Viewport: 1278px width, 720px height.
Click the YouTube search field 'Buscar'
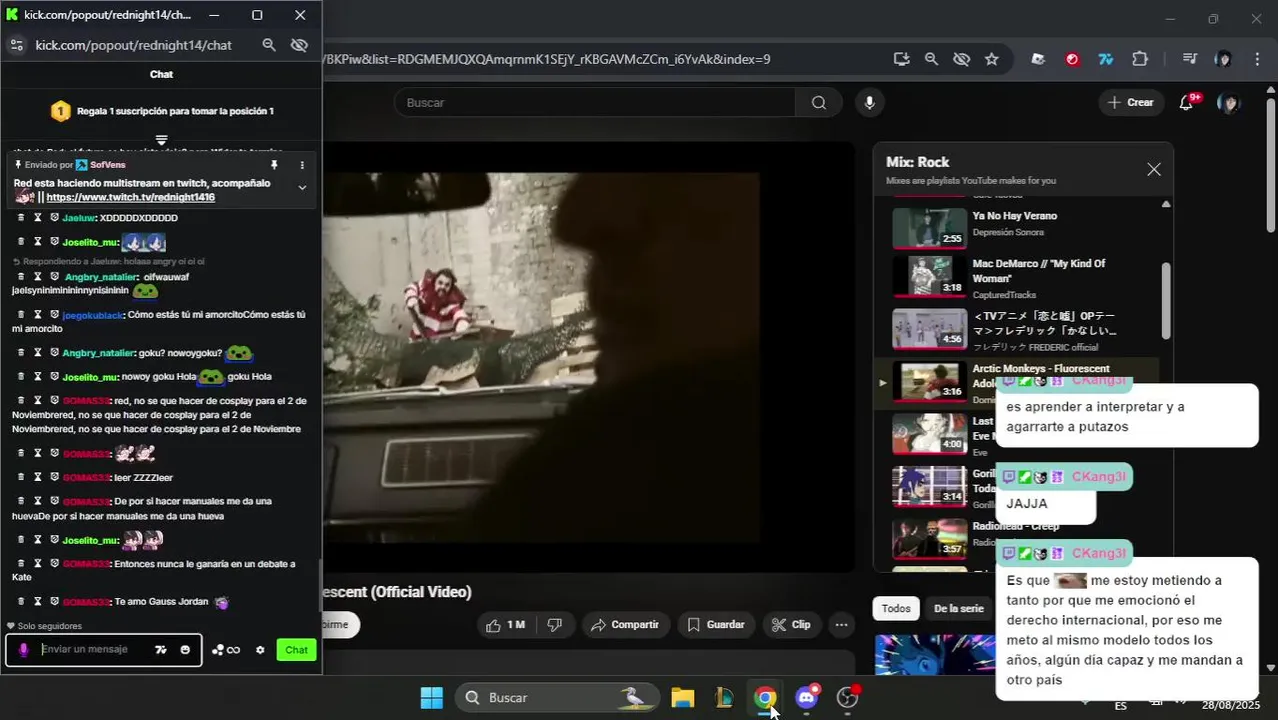pos(595,103)
